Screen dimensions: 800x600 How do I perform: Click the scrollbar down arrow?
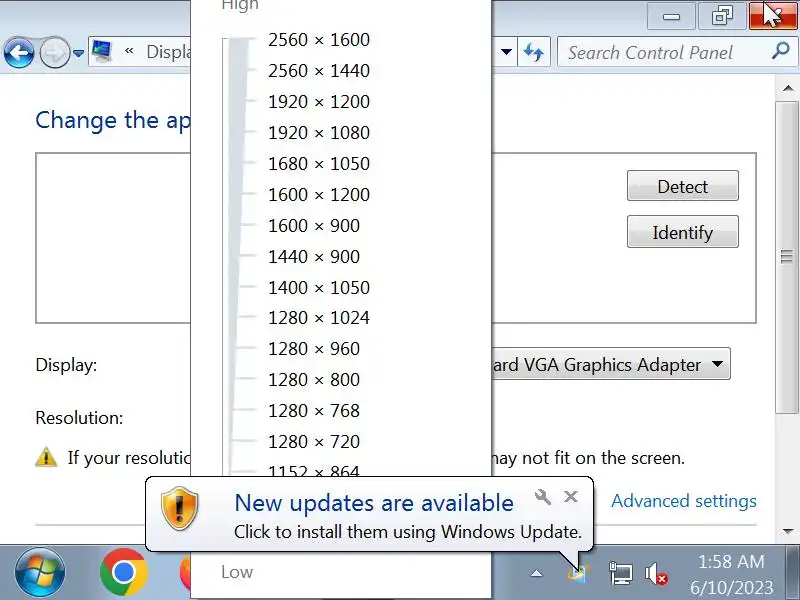[x=788, y=532]
